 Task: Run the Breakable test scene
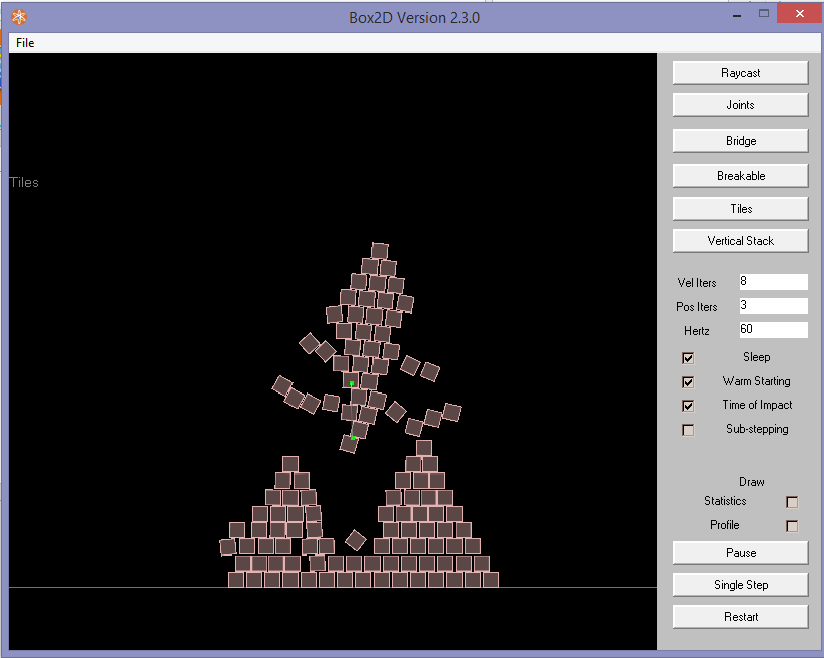click(x=740, y=176)
